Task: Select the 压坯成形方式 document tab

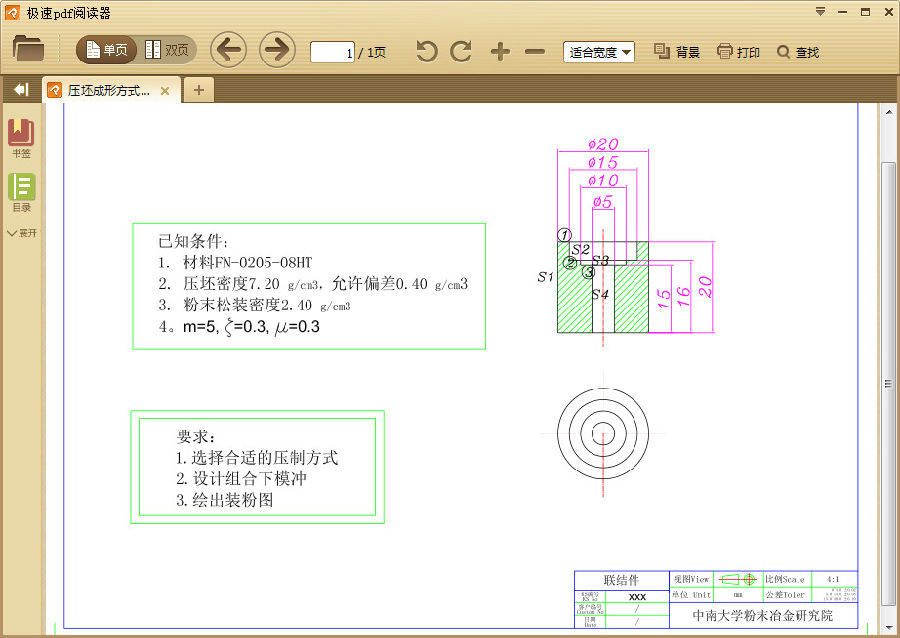Action: click(108, 91)
